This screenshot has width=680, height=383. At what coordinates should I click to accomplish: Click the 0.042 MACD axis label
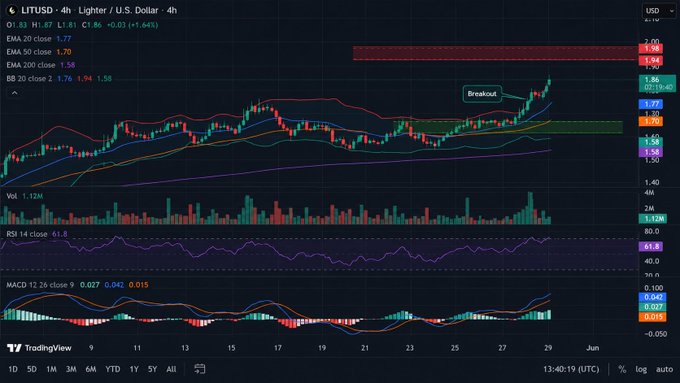tap(653, 297)
